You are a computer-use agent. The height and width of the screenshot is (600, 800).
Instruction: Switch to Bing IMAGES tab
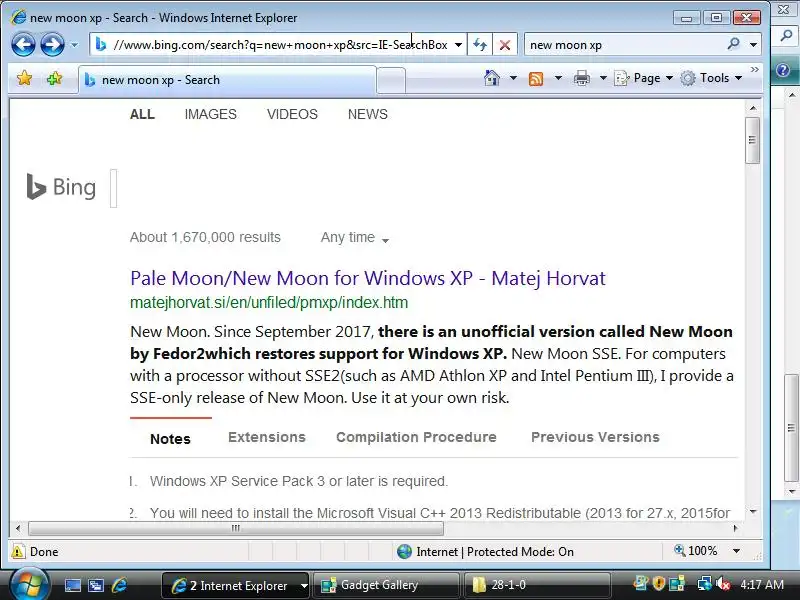(x=210, y=114)
